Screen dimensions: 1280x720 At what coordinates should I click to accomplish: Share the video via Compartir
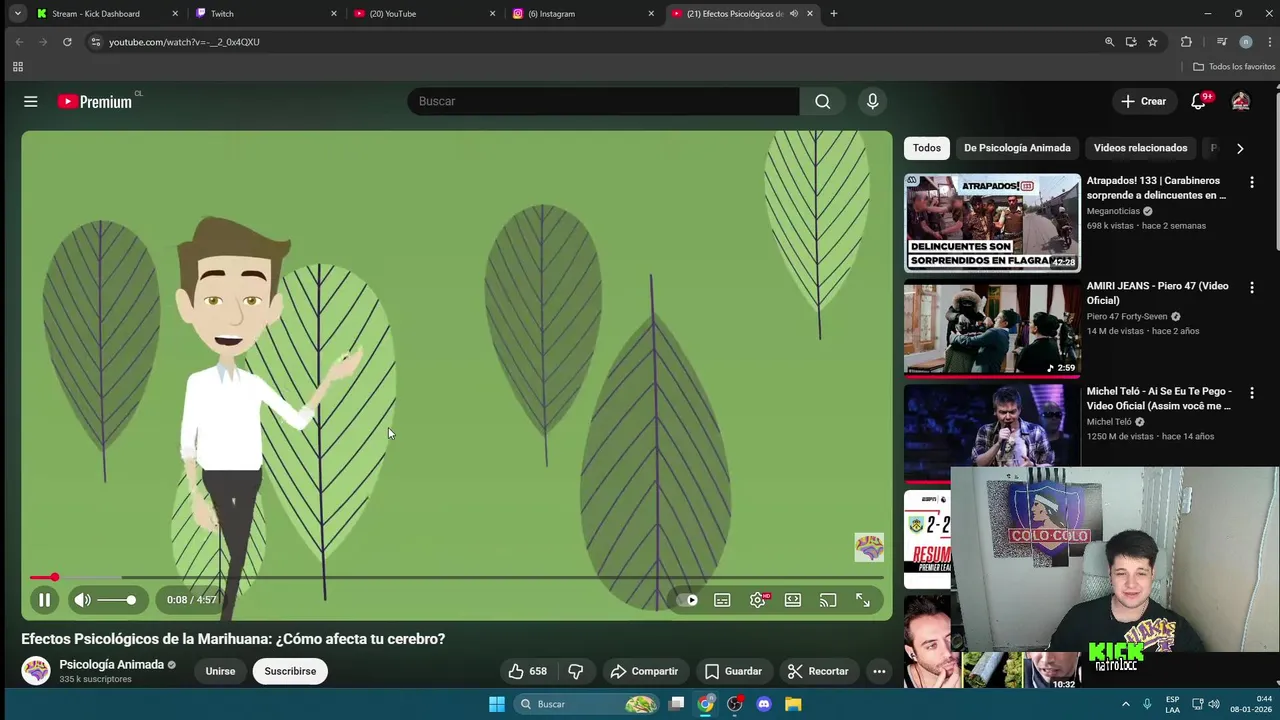644,671
